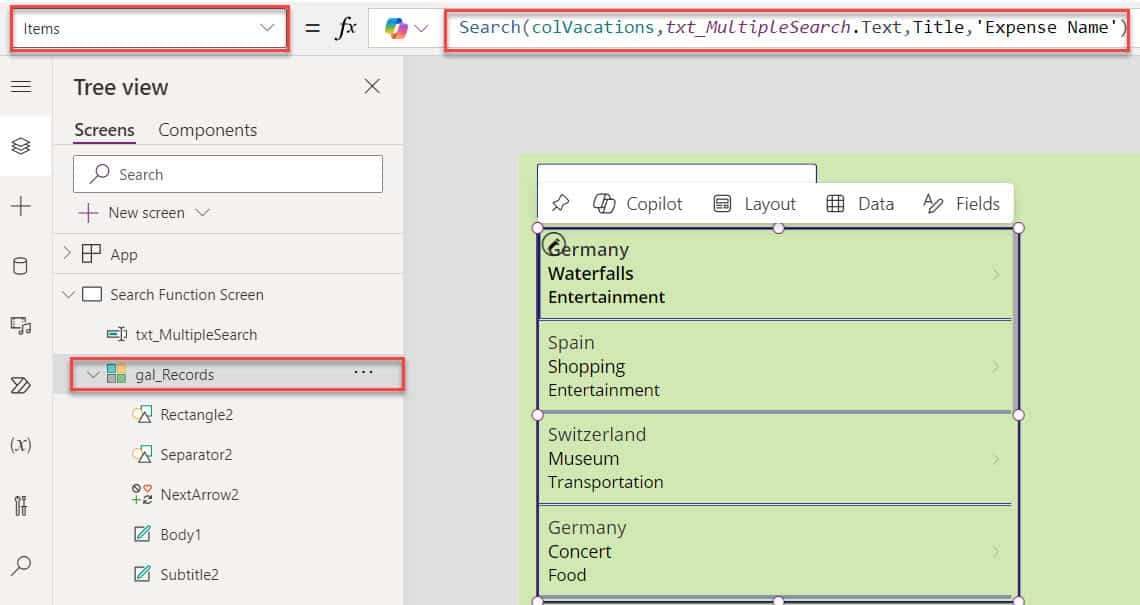Click the arrow in Spain Shopping row
Screen dimensions: 1140x605
[996, 366]
